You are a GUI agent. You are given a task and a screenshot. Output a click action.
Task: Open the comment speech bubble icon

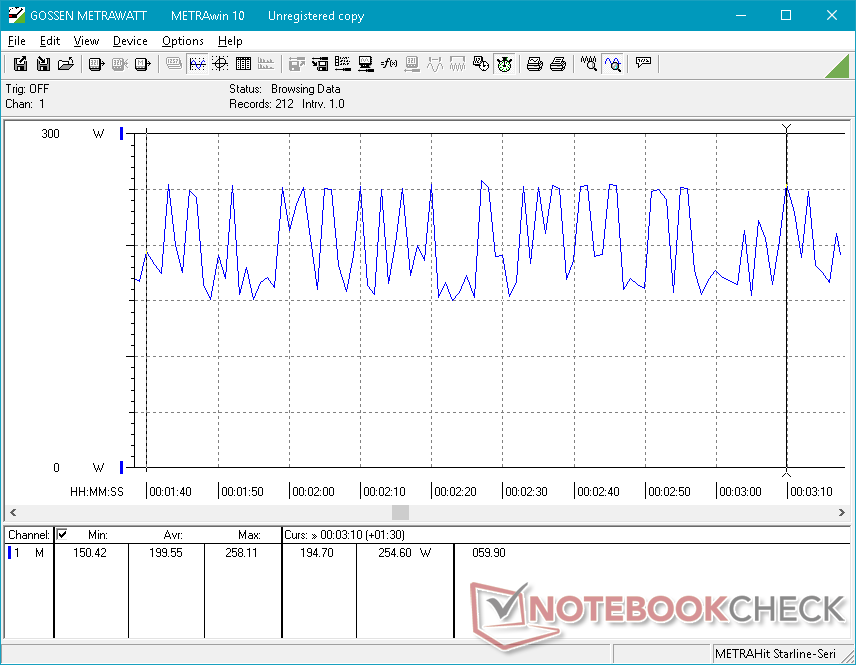coord(643,64)
